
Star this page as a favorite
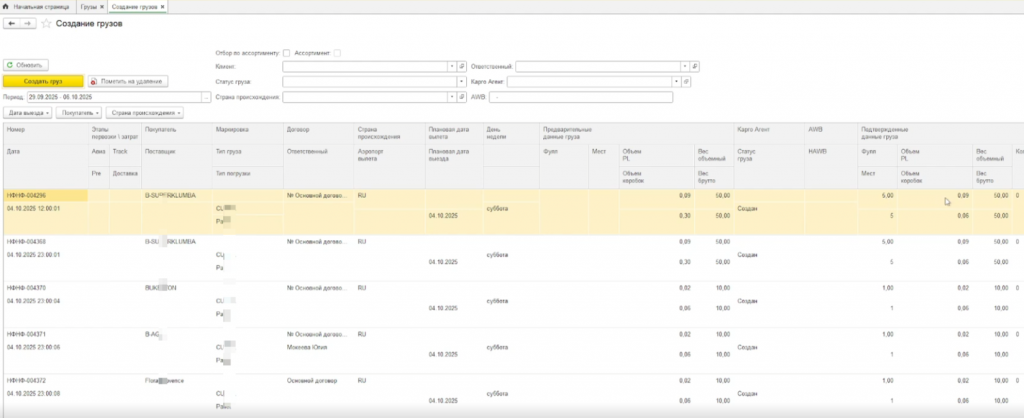click(46, 23)
